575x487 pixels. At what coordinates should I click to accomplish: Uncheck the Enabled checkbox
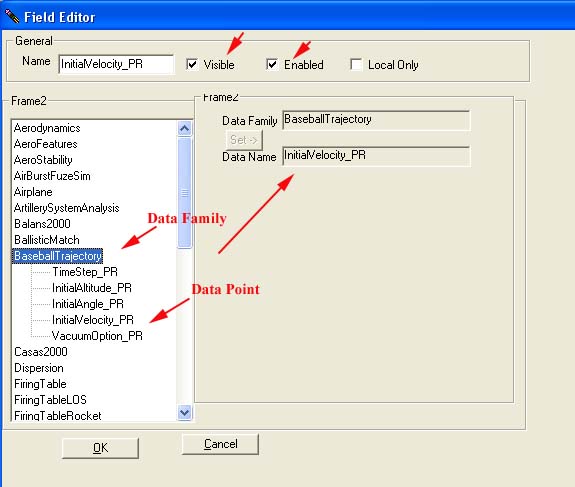click(272, 64)
